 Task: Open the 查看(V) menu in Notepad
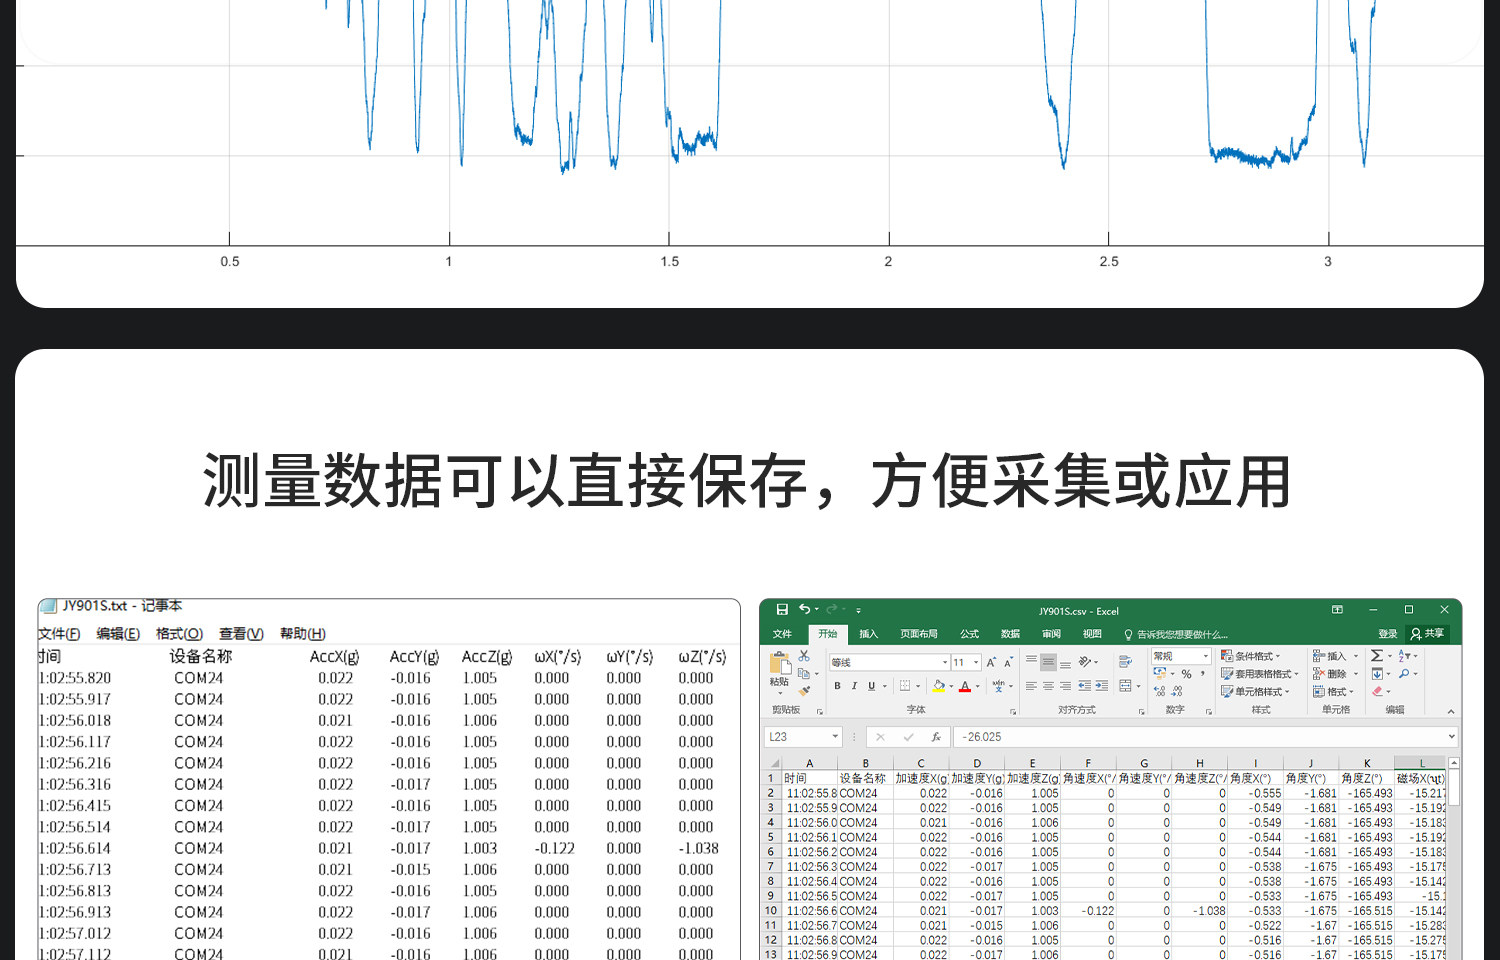241,634
